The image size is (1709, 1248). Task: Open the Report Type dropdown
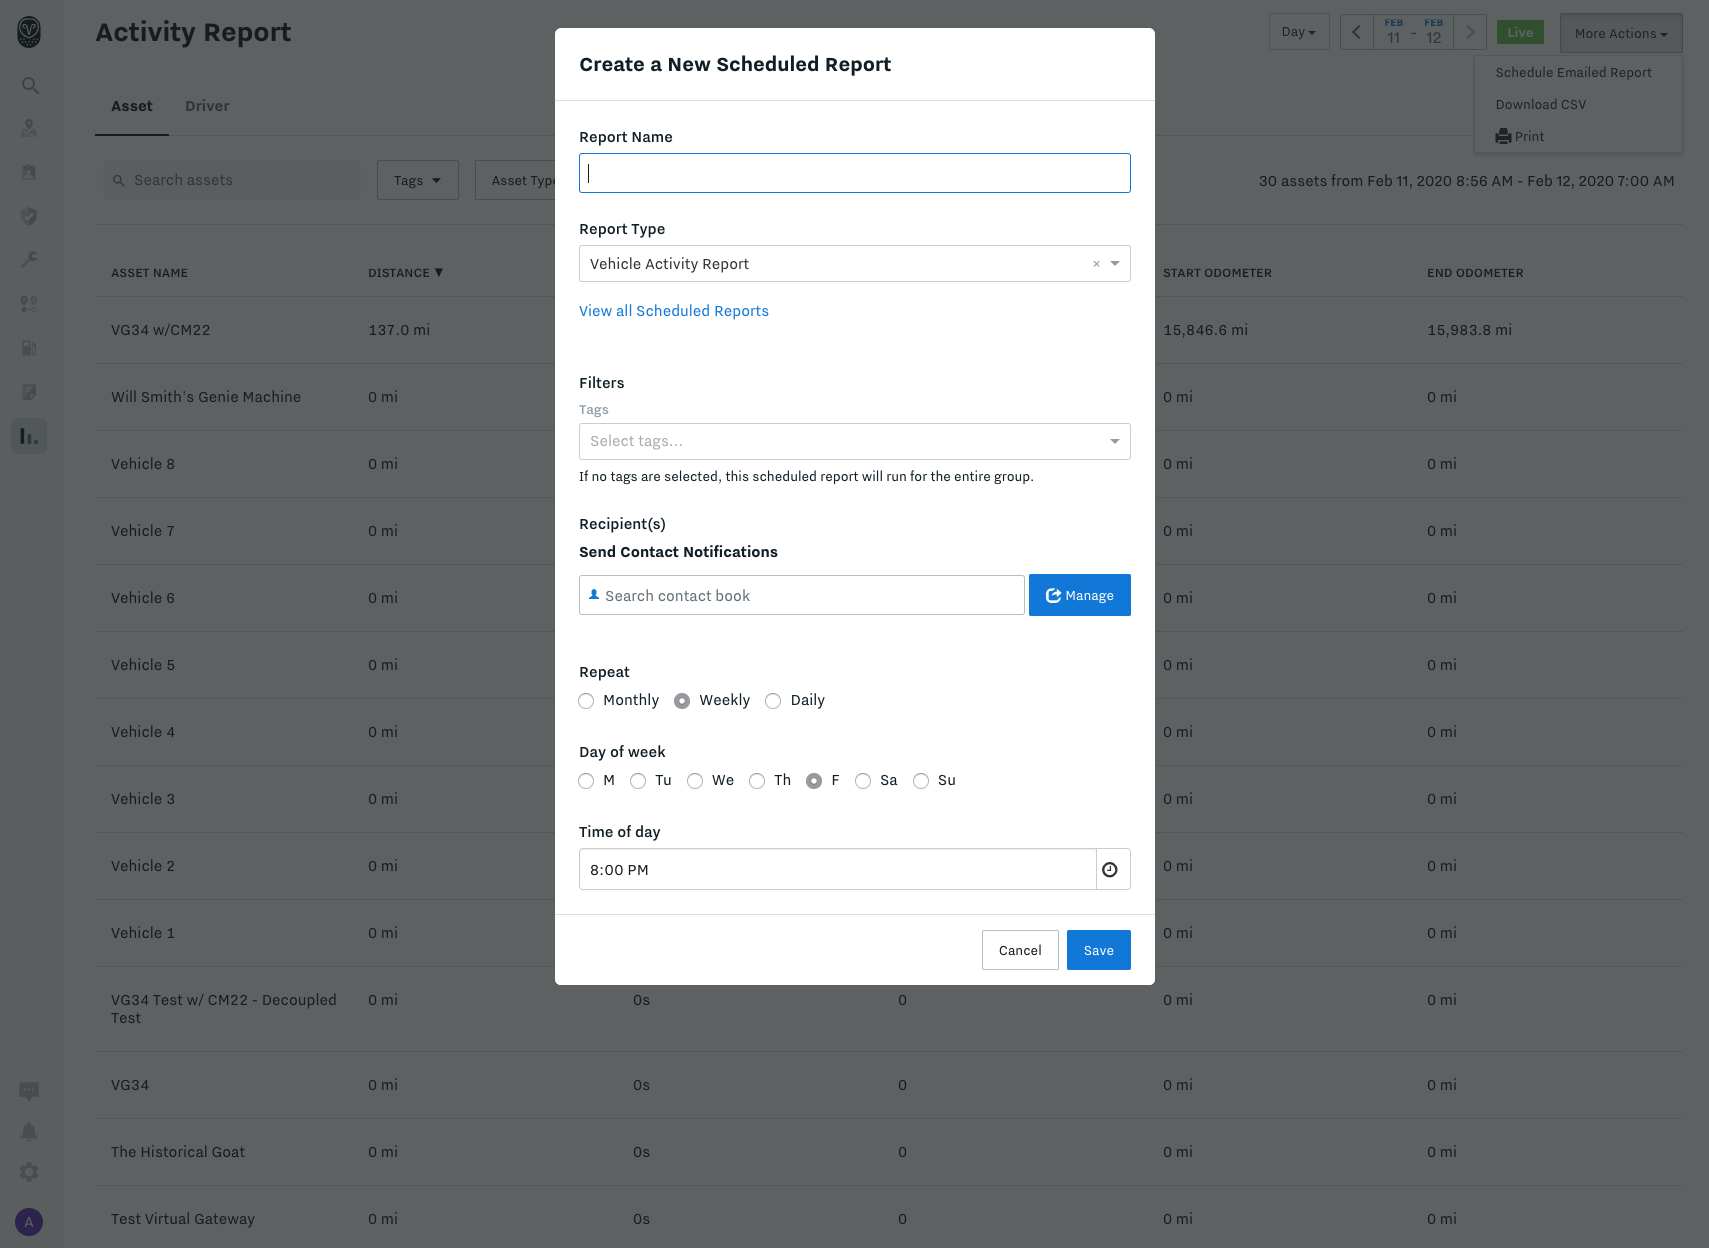click(1113, 263)
